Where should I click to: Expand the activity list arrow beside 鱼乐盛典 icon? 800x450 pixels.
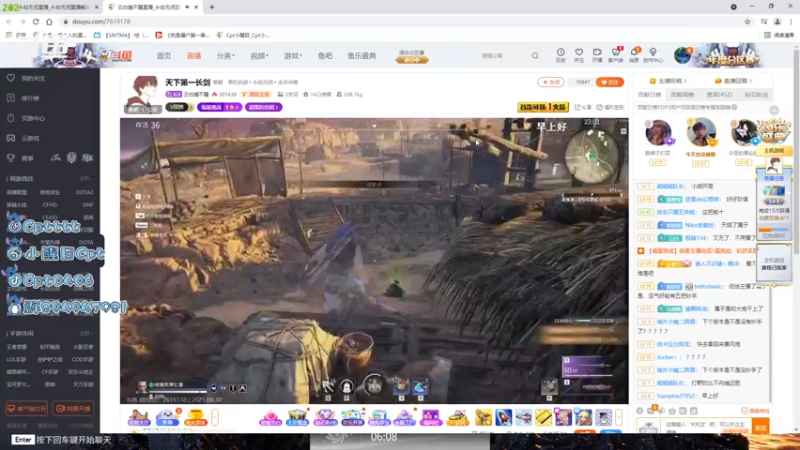215,417
